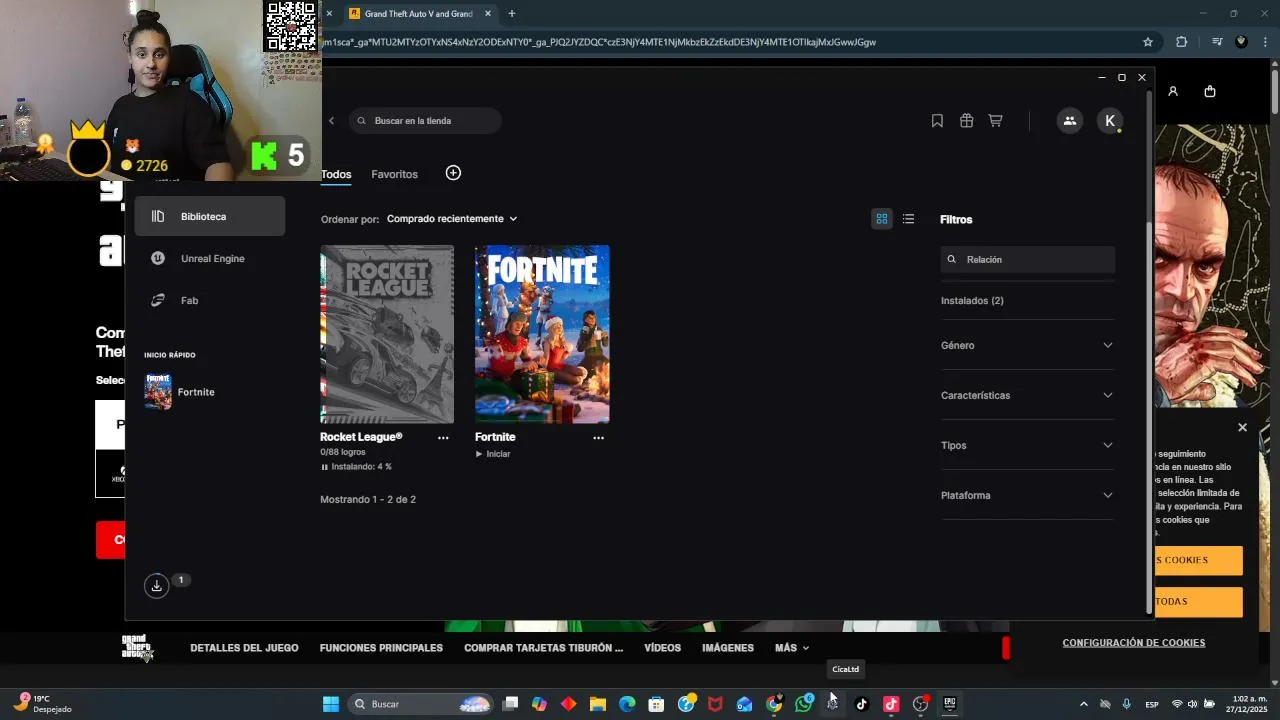The height and width of the screenshot is (720, 1280).
Task: Open the wishlist bookmark icon
Action: pyautogui.click(x=937, y=121)
